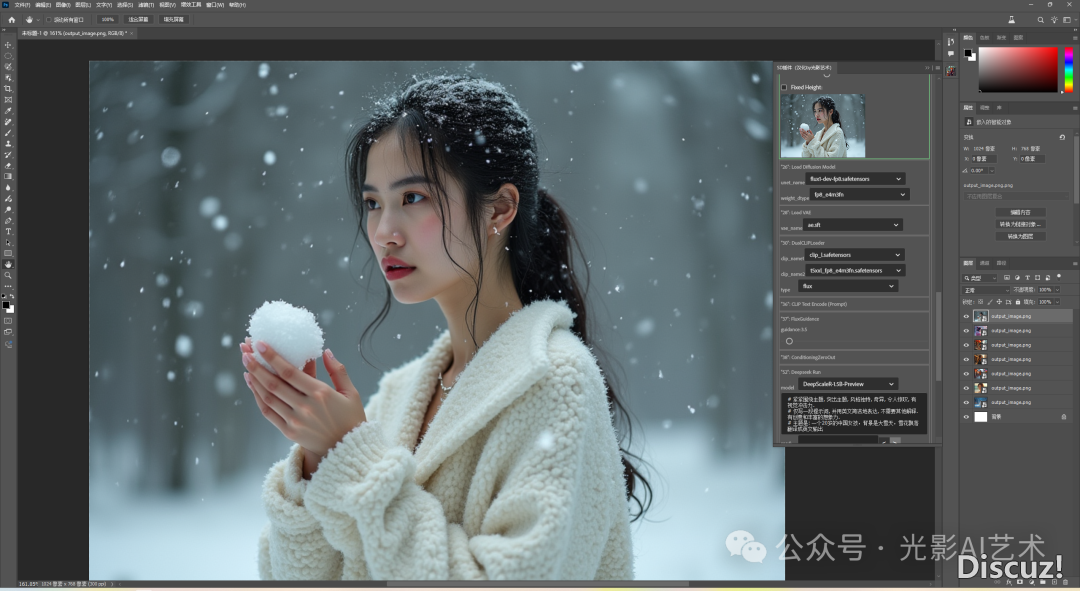Click the reset transform icon in Properties
Image resolution: width=1080 pixels, height=591 pixels.
(1062, 137)
